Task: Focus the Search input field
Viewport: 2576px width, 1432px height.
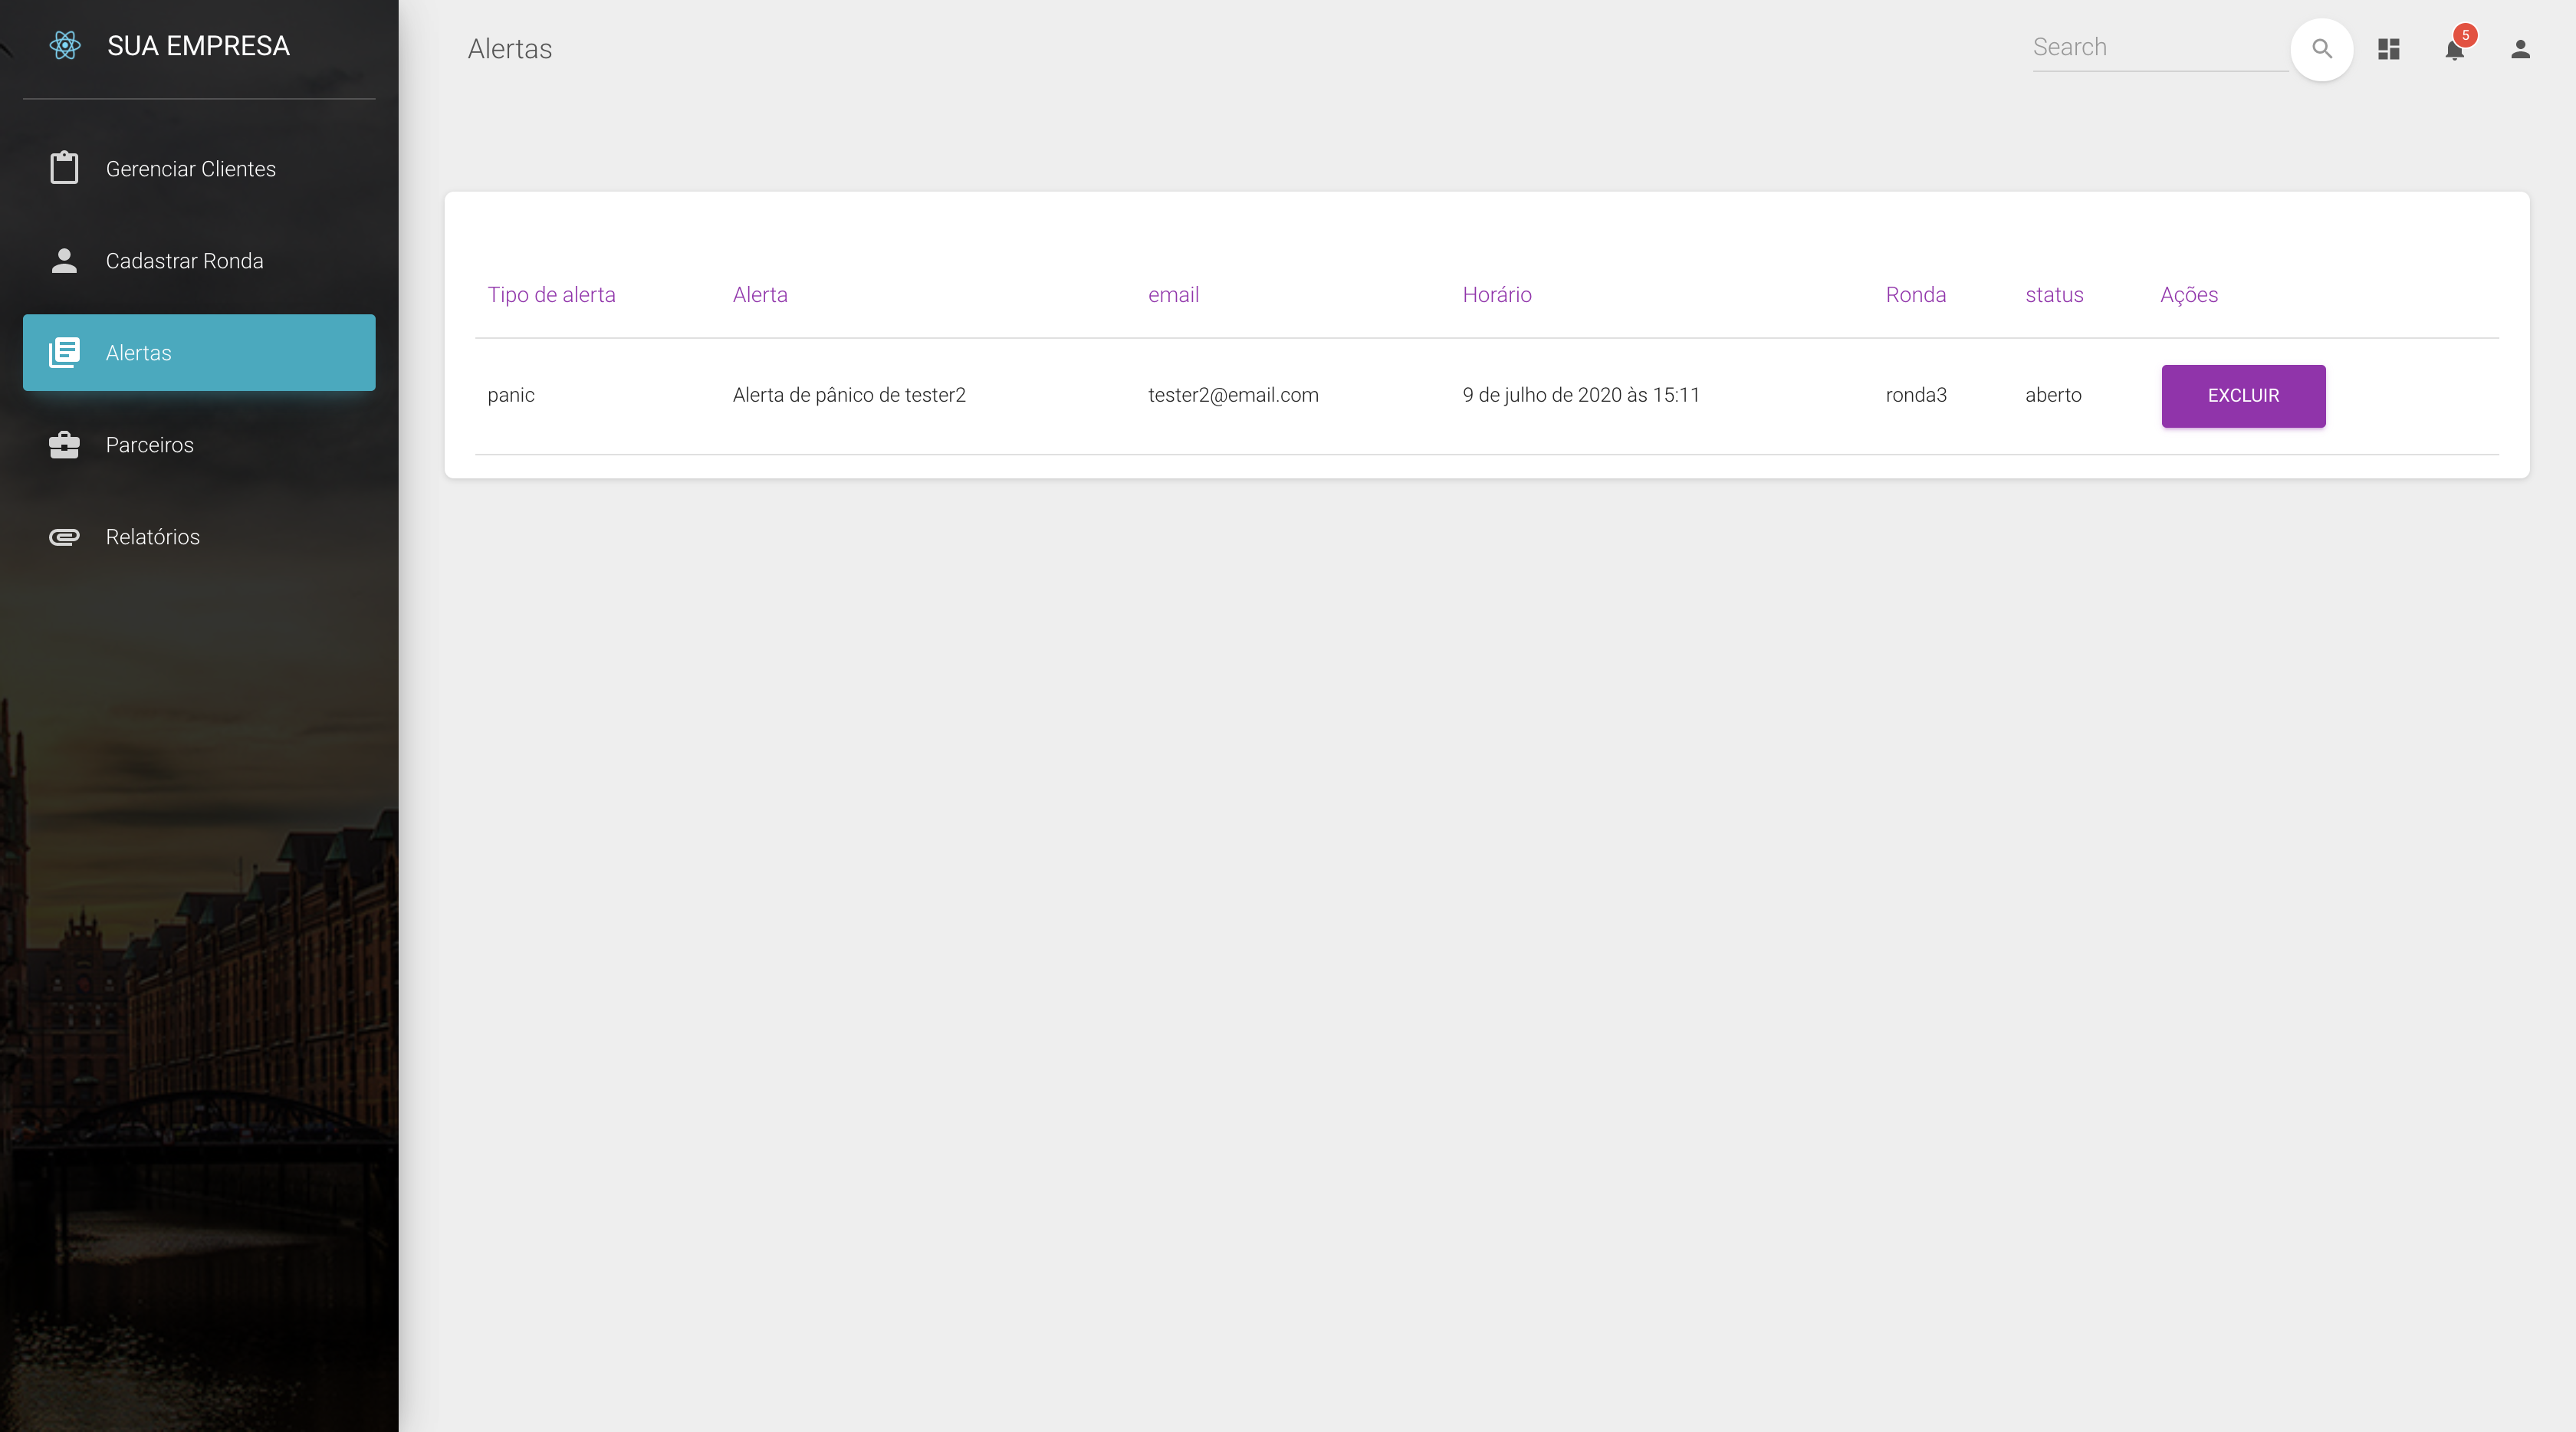Action: 2160,48
